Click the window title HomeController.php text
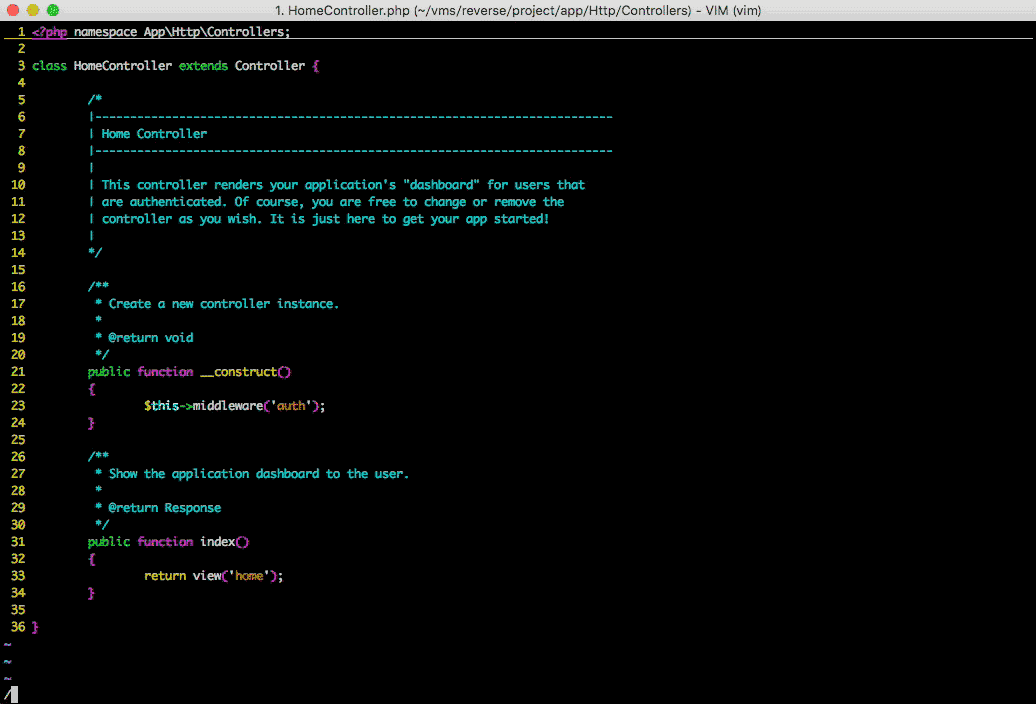 pos(518,11)
